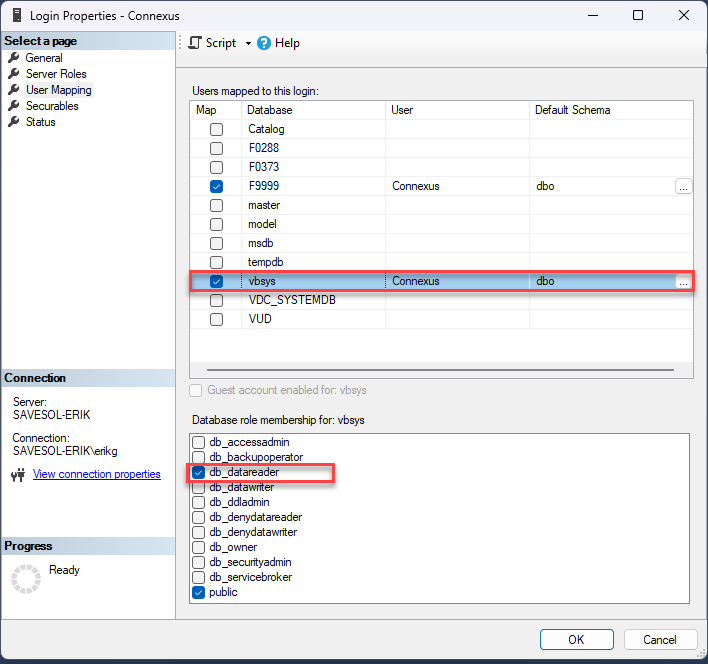Uncheck the db_datareader role checkbox
This screenshot has width=708, height=664.
pyautogui.click(x=199, y=472)
